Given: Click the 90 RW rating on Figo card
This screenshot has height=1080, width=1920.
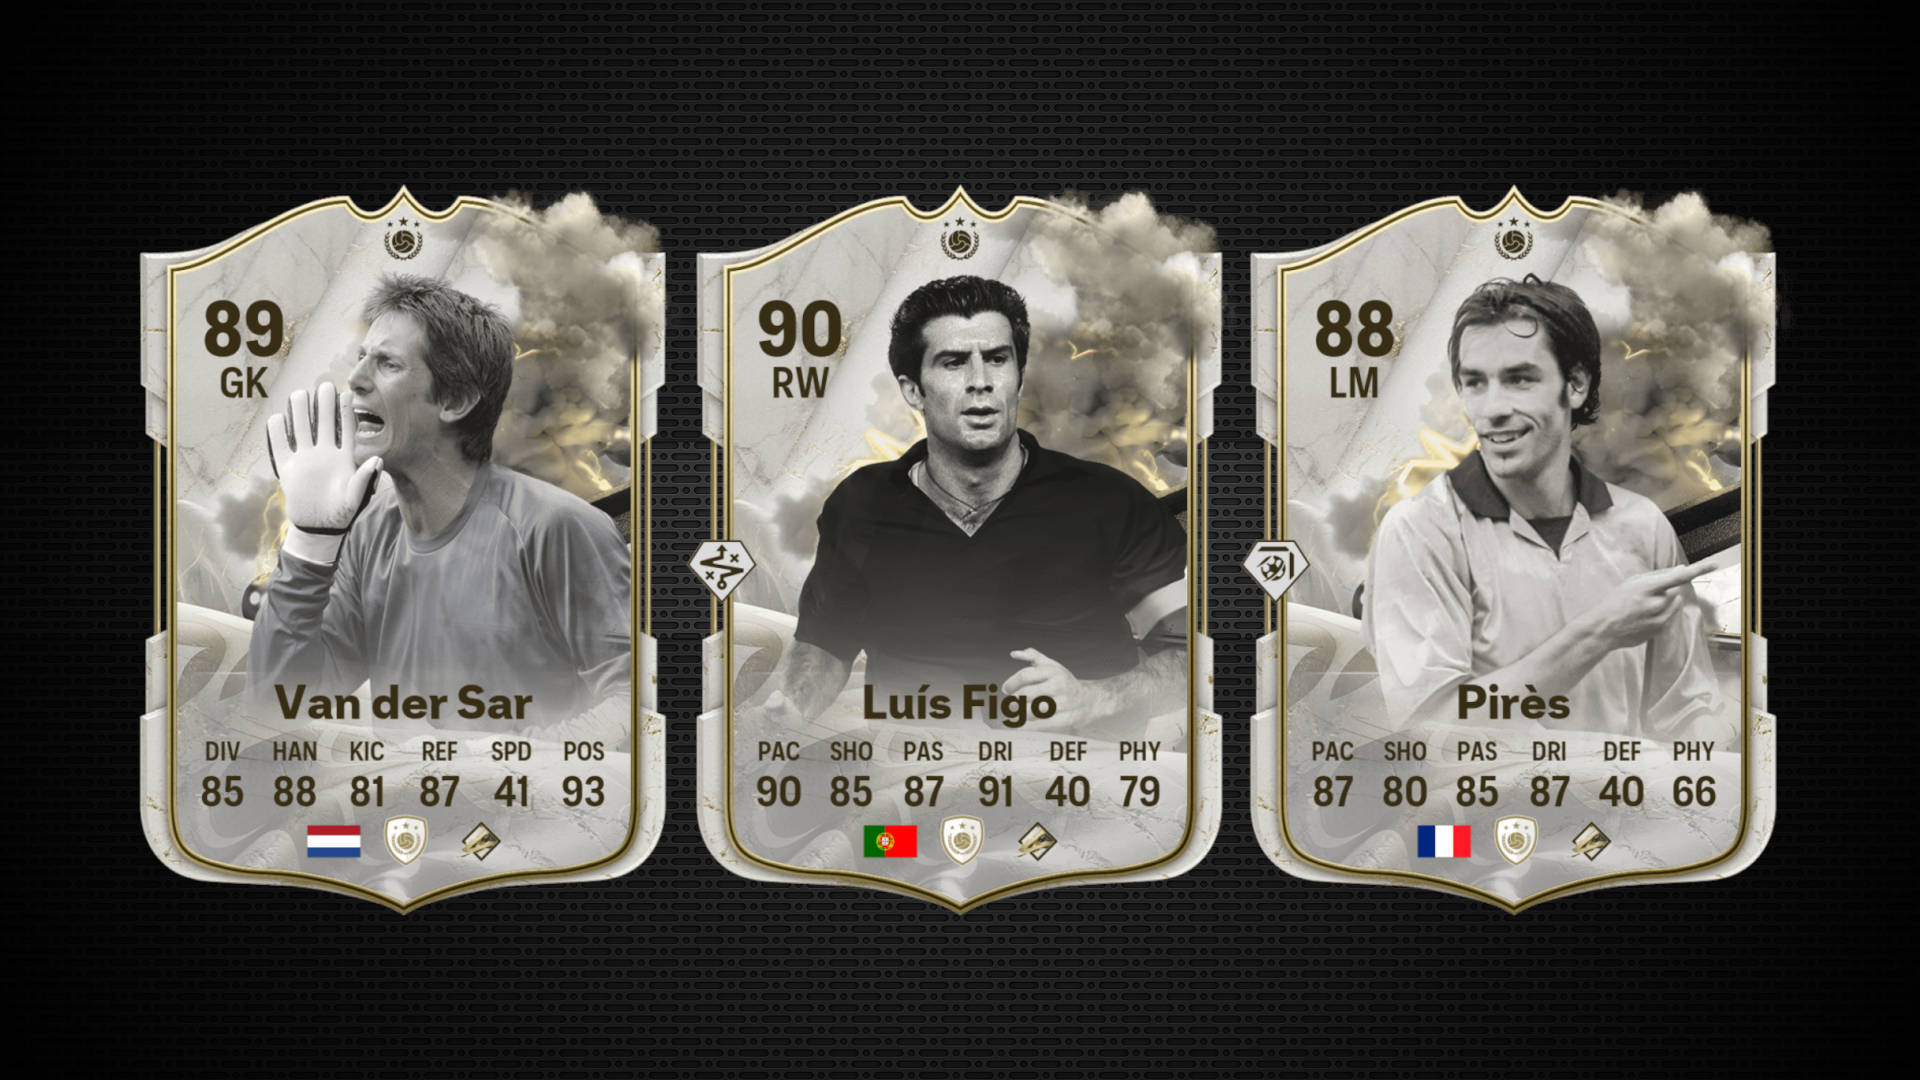Looking at the screenshot, I should click(x=800, y=350).
